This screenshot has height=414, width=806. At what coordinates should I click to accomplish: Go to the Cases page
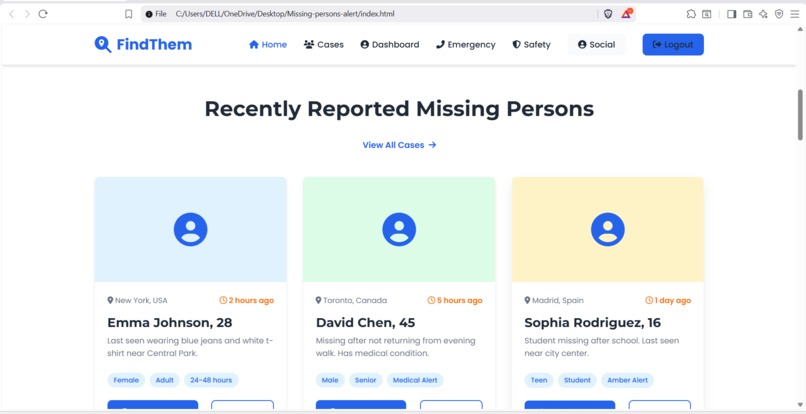click(x=323, y=45)
